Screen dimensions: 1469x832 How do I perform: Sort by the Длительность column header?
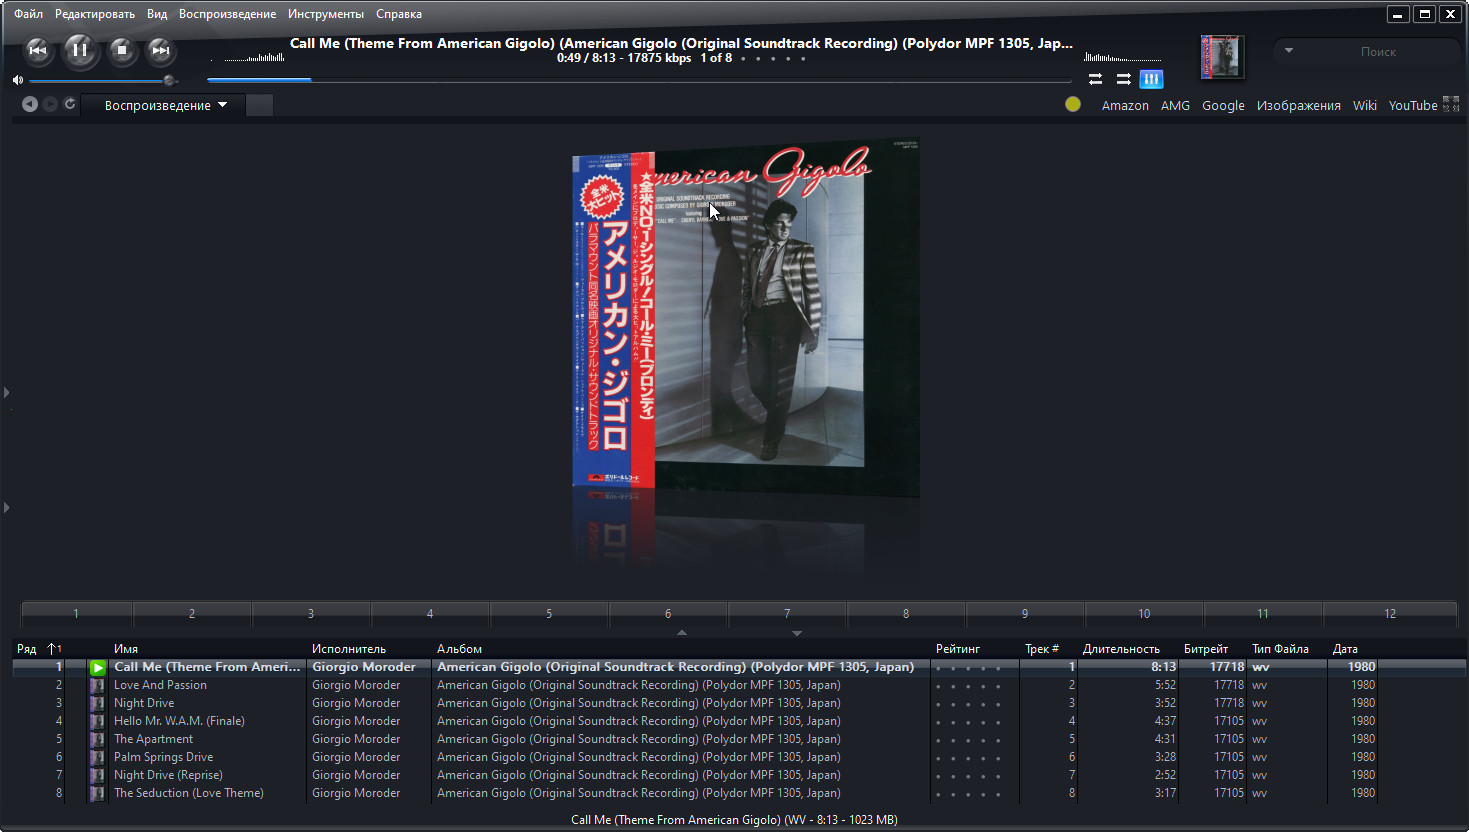[x=1121, y=649]
